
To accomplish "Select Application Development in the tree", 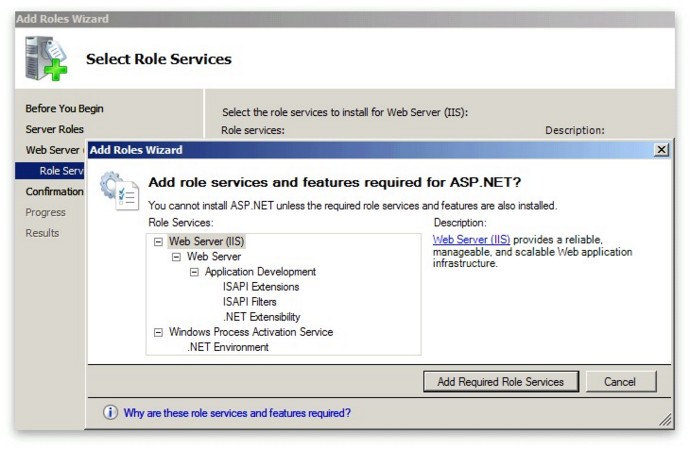I will (261, 272).
